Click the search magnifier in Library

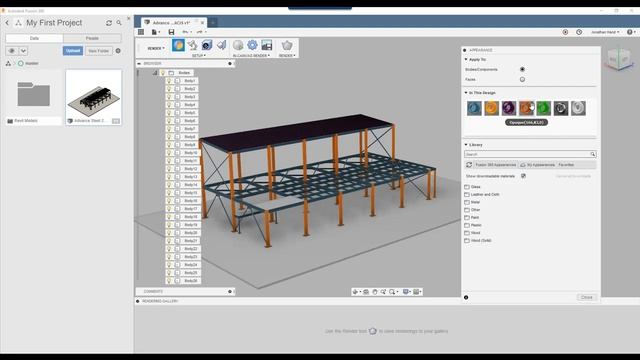tap(593, 154)
